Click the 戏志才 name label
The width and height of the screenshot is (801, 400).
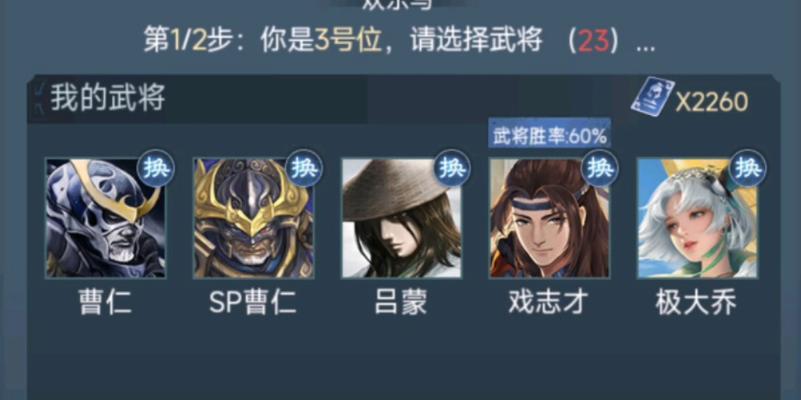point(549,302)
